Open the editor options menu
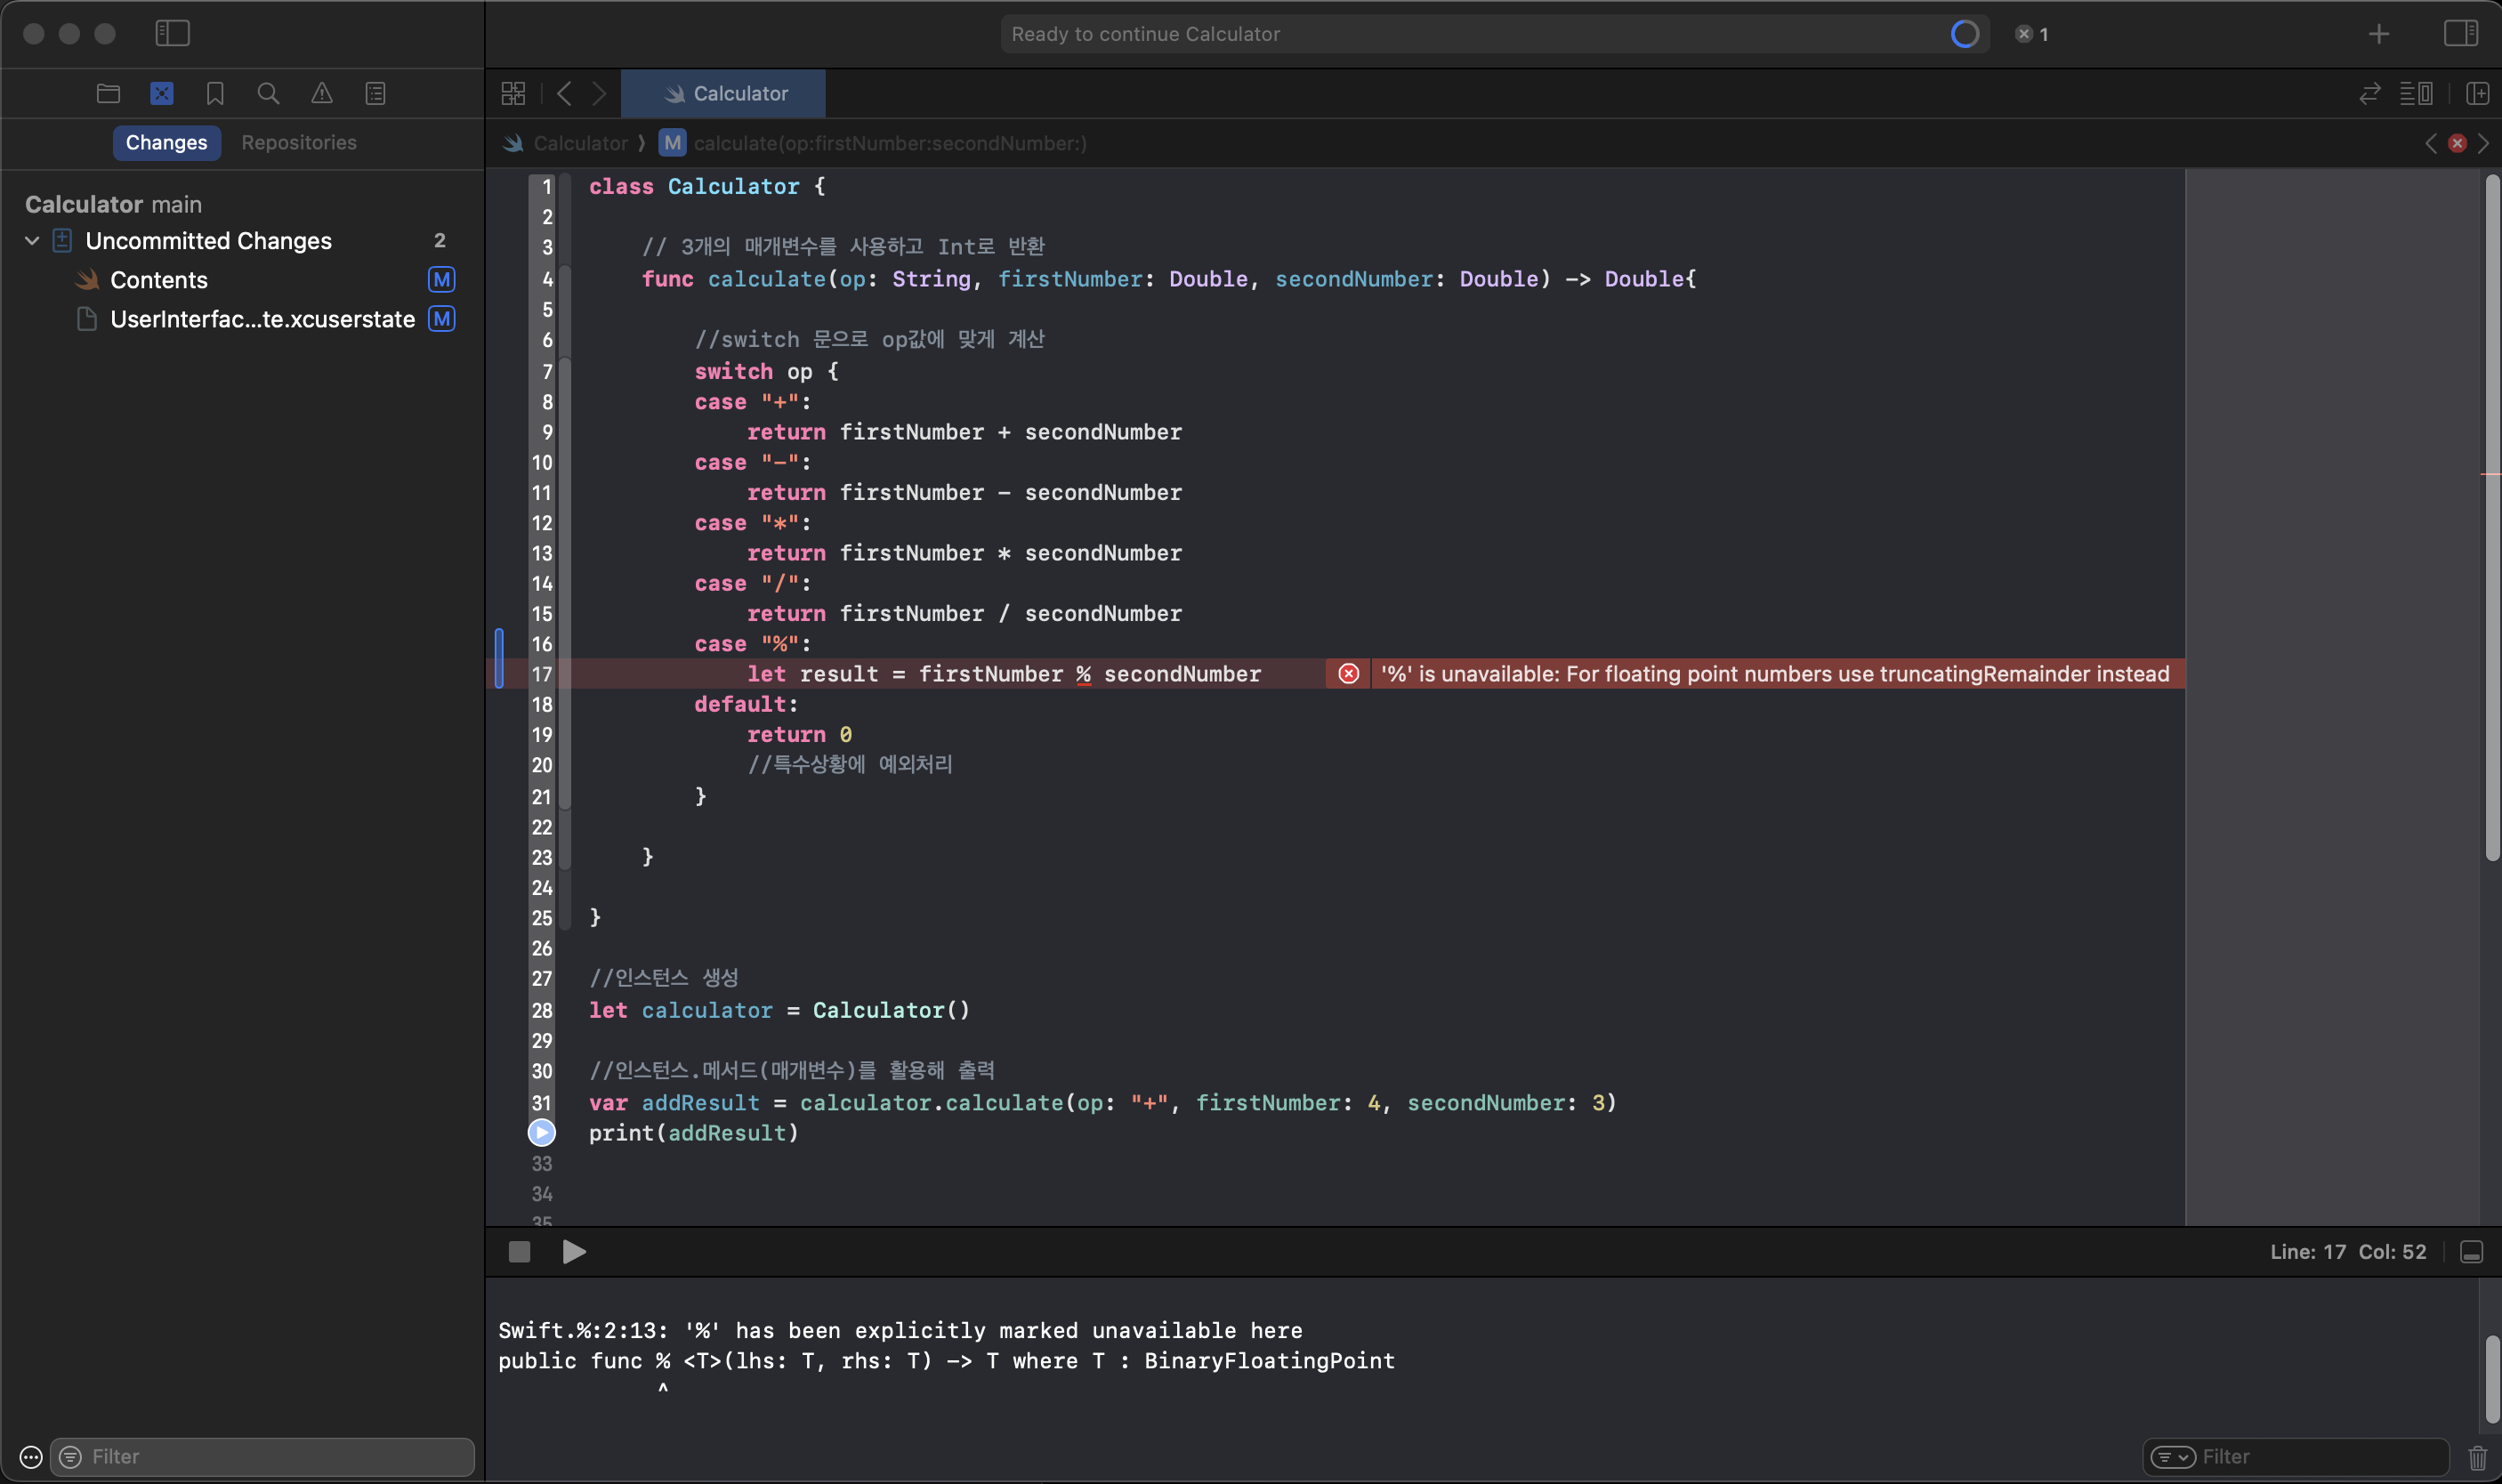Viewport: 2502px width, 1484px height. point(2416,93)
